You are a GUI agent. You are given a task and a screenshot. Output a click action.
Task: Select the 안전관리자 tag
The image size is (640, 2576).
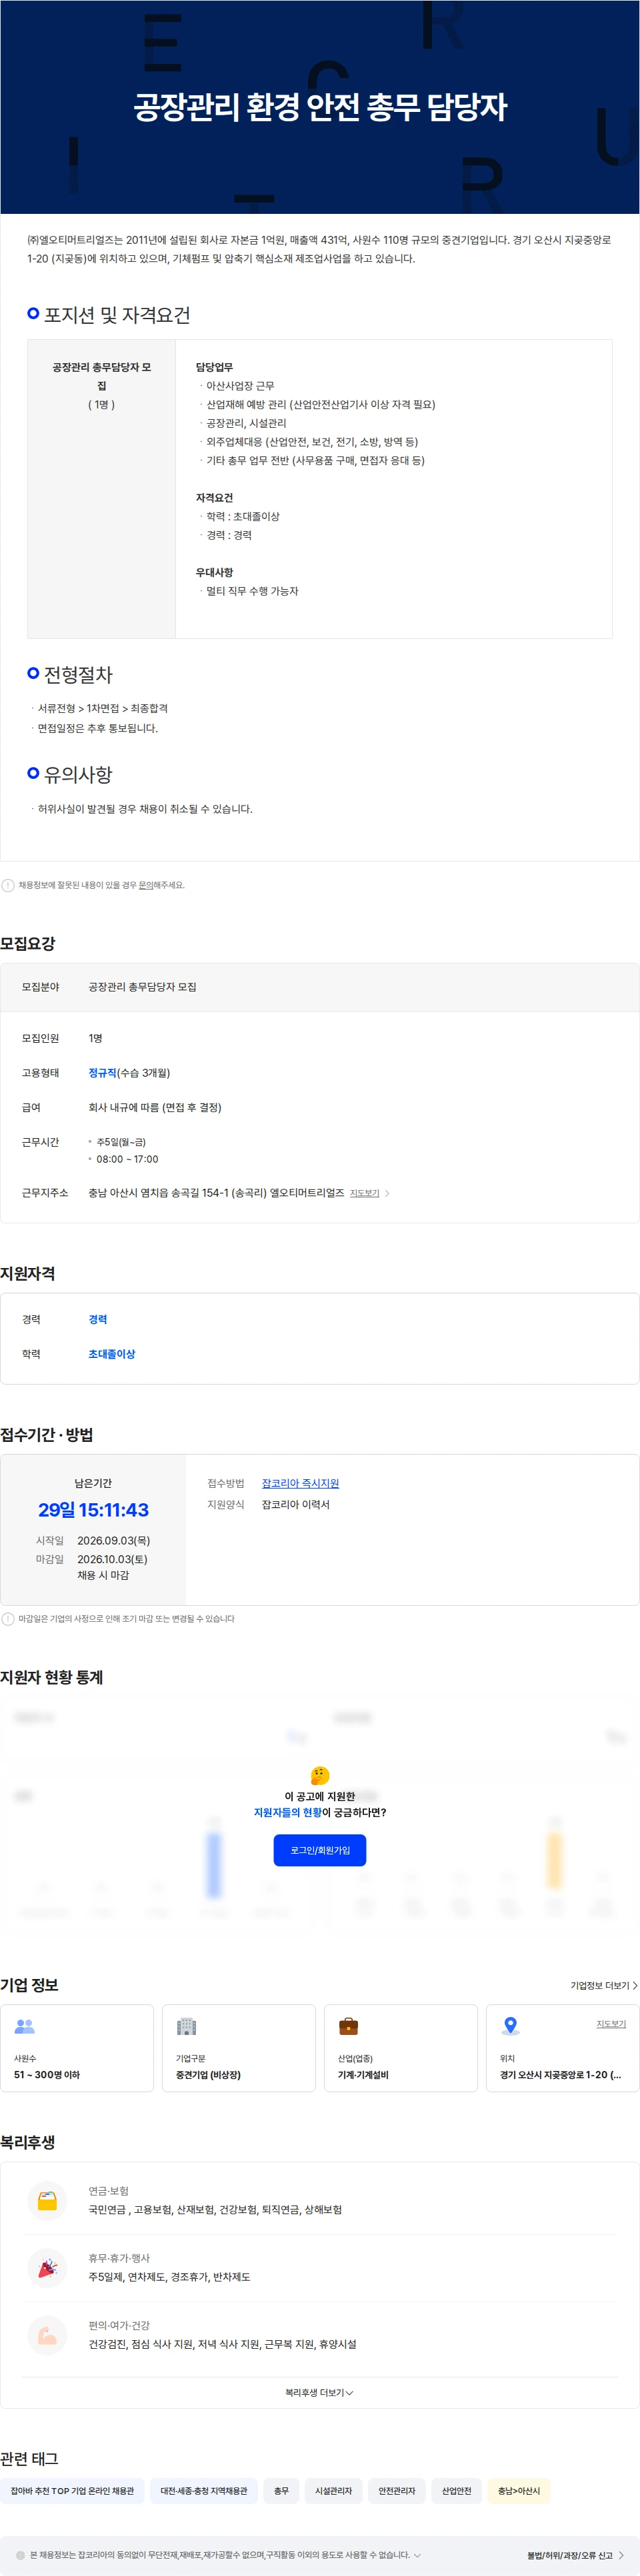(397, 2491)
